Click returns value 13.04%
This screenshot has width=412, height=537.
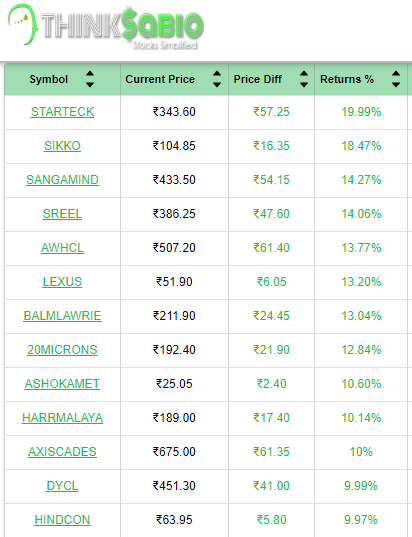pos(361,316)
